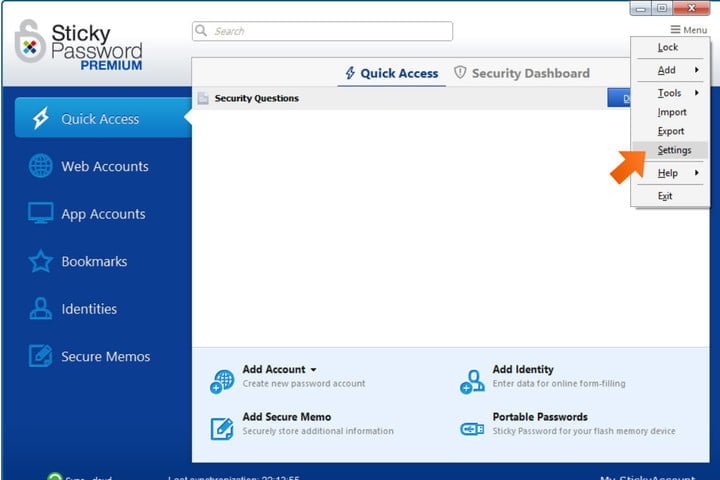This screenshot has width=720, height=480.
Task: Click the Add Account globe icon
Action: [222, 382]
